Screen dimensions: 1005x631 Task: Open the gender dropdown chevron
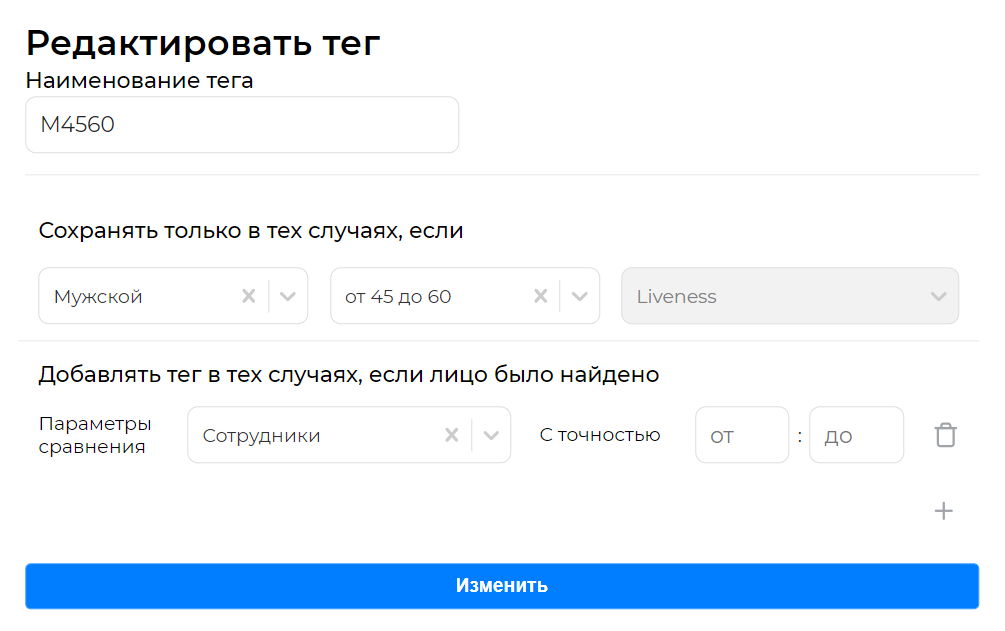288,295
